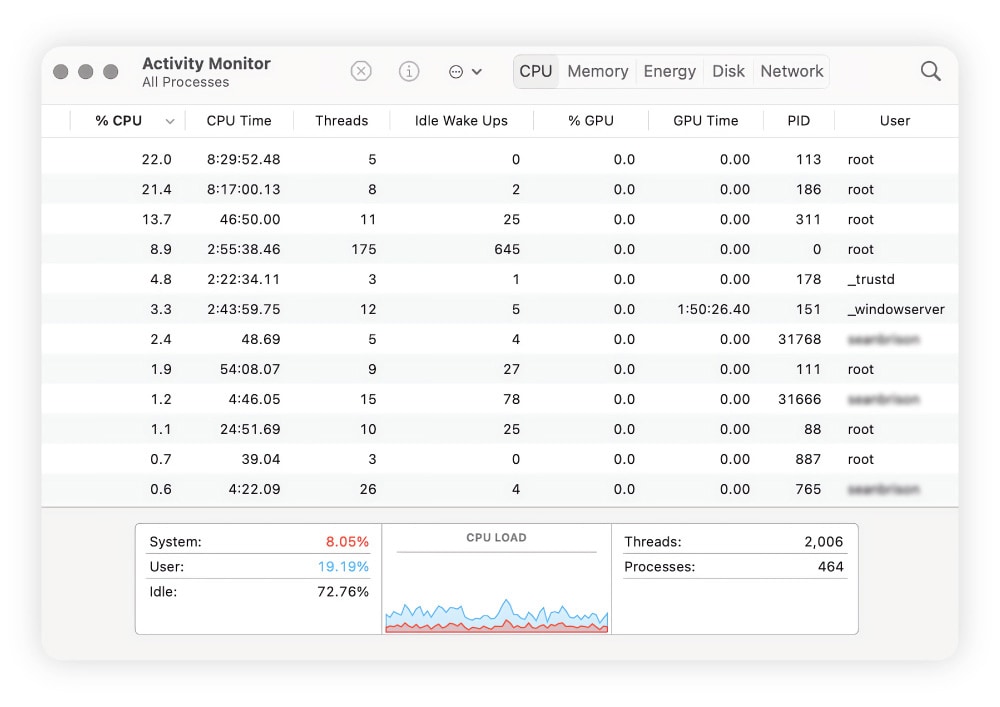This screenshot has height=707, width=1000.
Task: Sort processes by Threads column
Action: pyautogui.click(x=342, y=120)
